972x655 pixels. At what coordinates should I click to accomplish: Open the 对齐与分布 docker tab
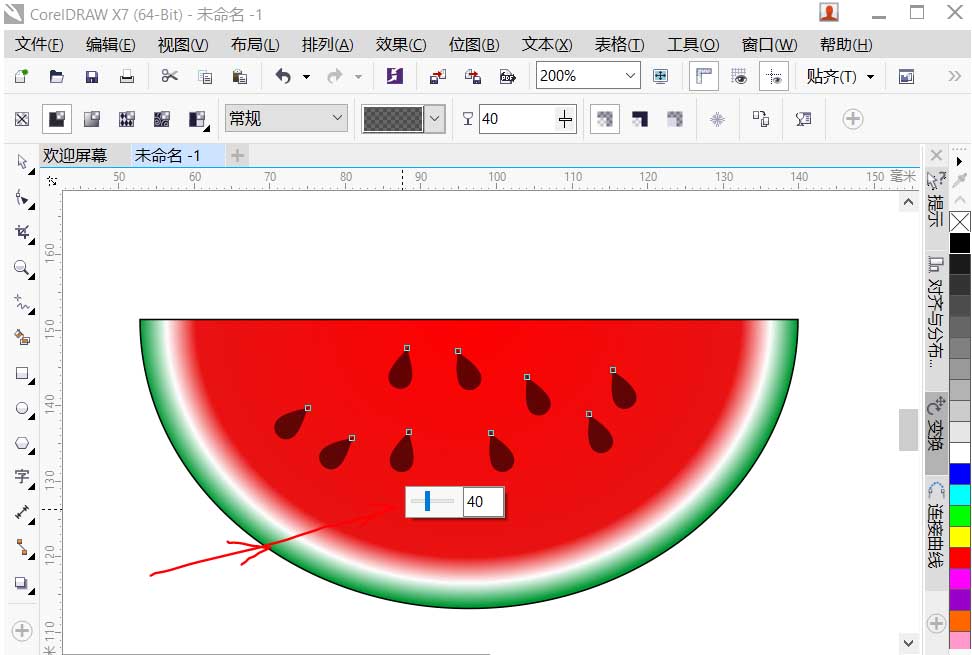936,310
